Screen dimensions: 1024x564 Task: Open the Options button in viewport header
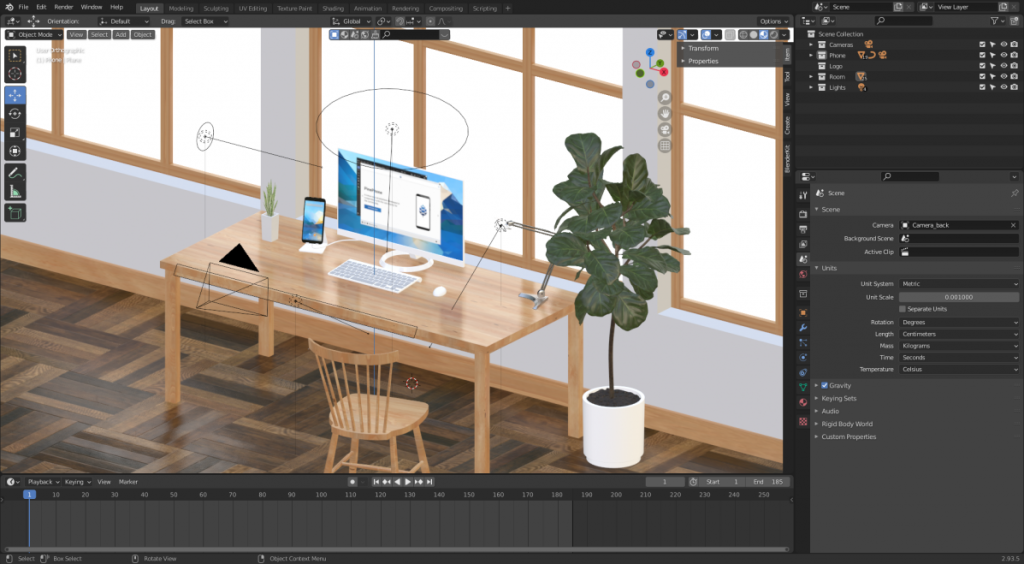[772, 21]
